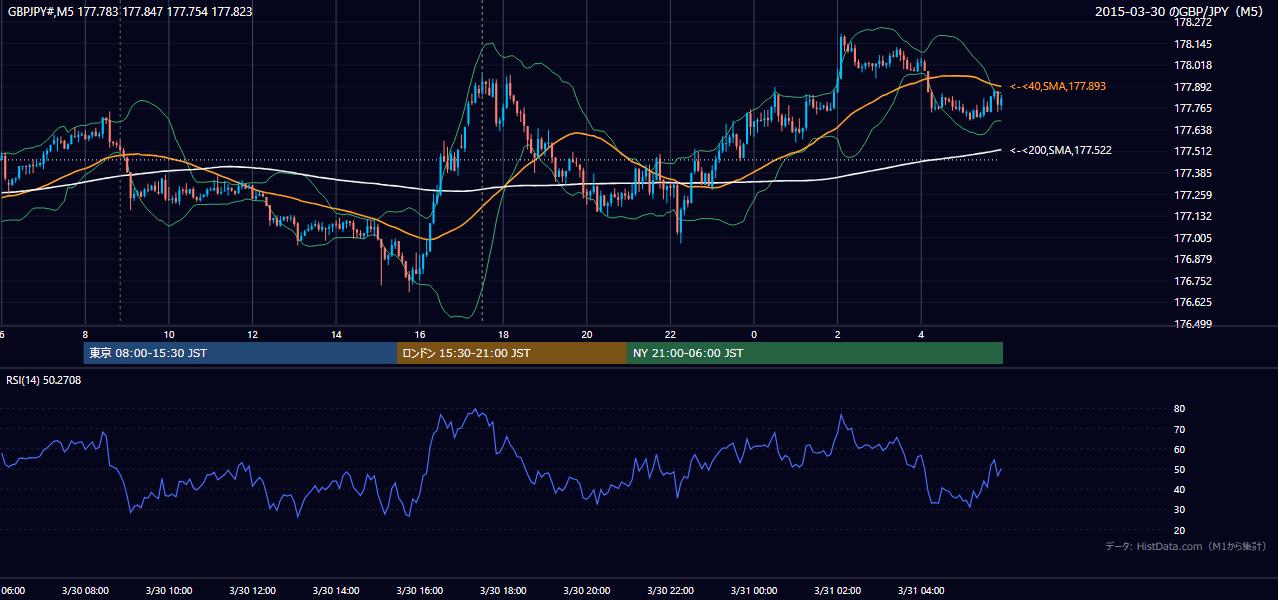Click price axis label 176.752
The height and width of the screenshot is (600, 1278).
(x=1194, y=281)
